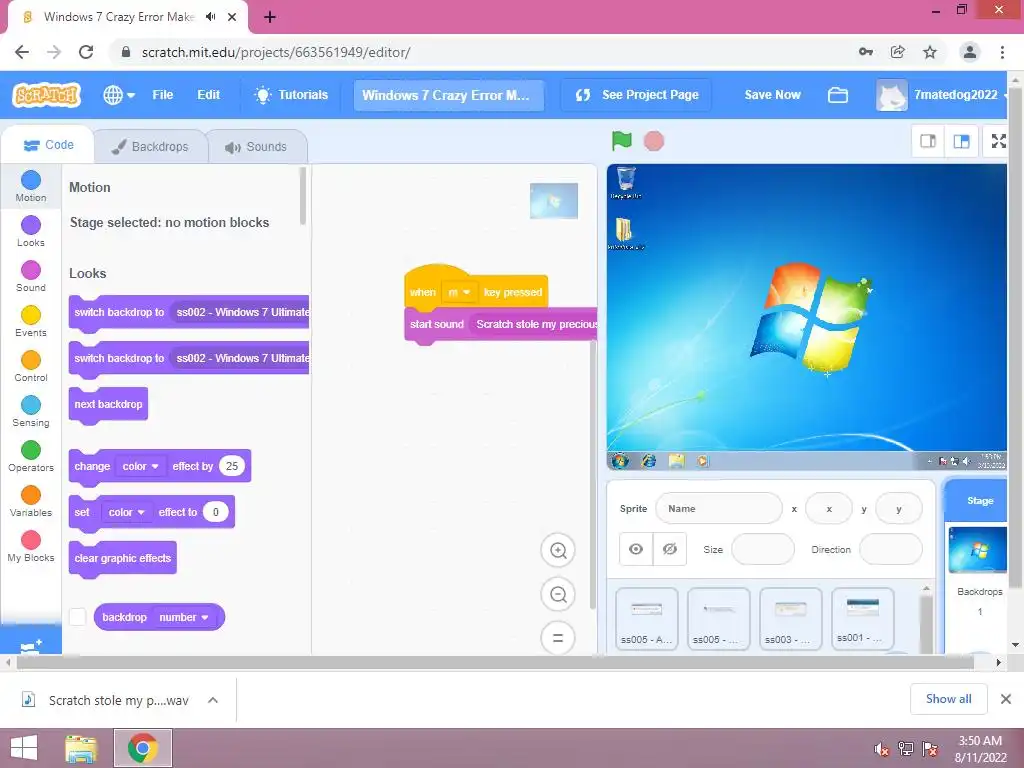Open the language globe menu
Screen dimensions: 1024x768
(x=119, y=95)
